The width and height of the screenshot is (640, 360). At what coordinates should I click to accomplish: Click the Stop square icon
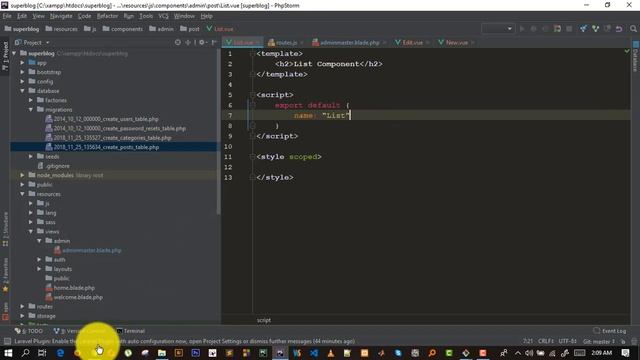click(x=569, y=29)
